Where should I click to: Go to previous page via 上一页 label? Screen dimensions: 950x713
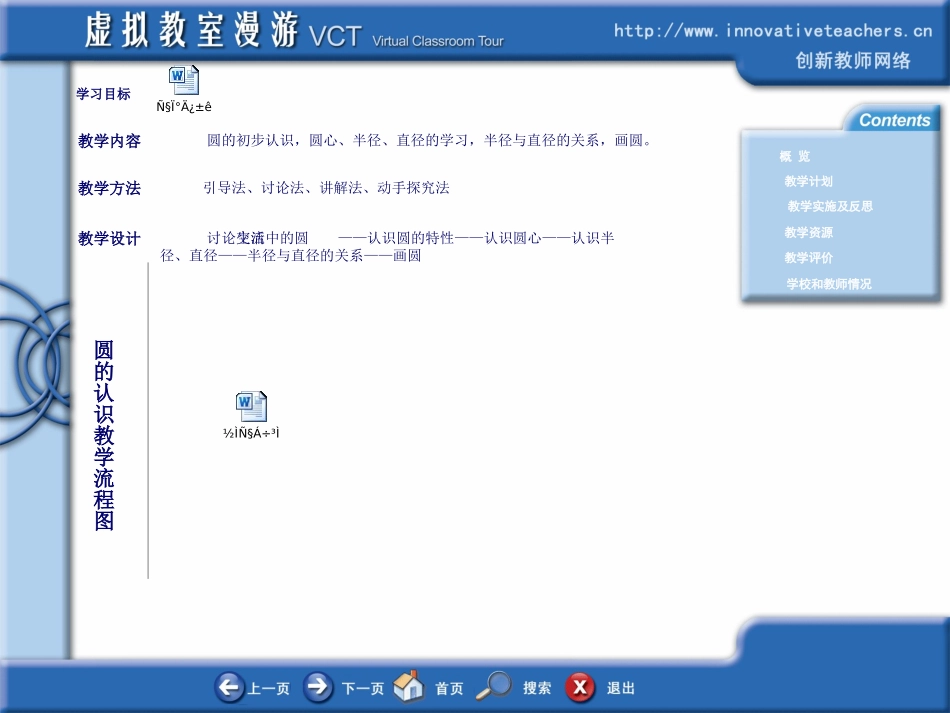coord(268,688)
